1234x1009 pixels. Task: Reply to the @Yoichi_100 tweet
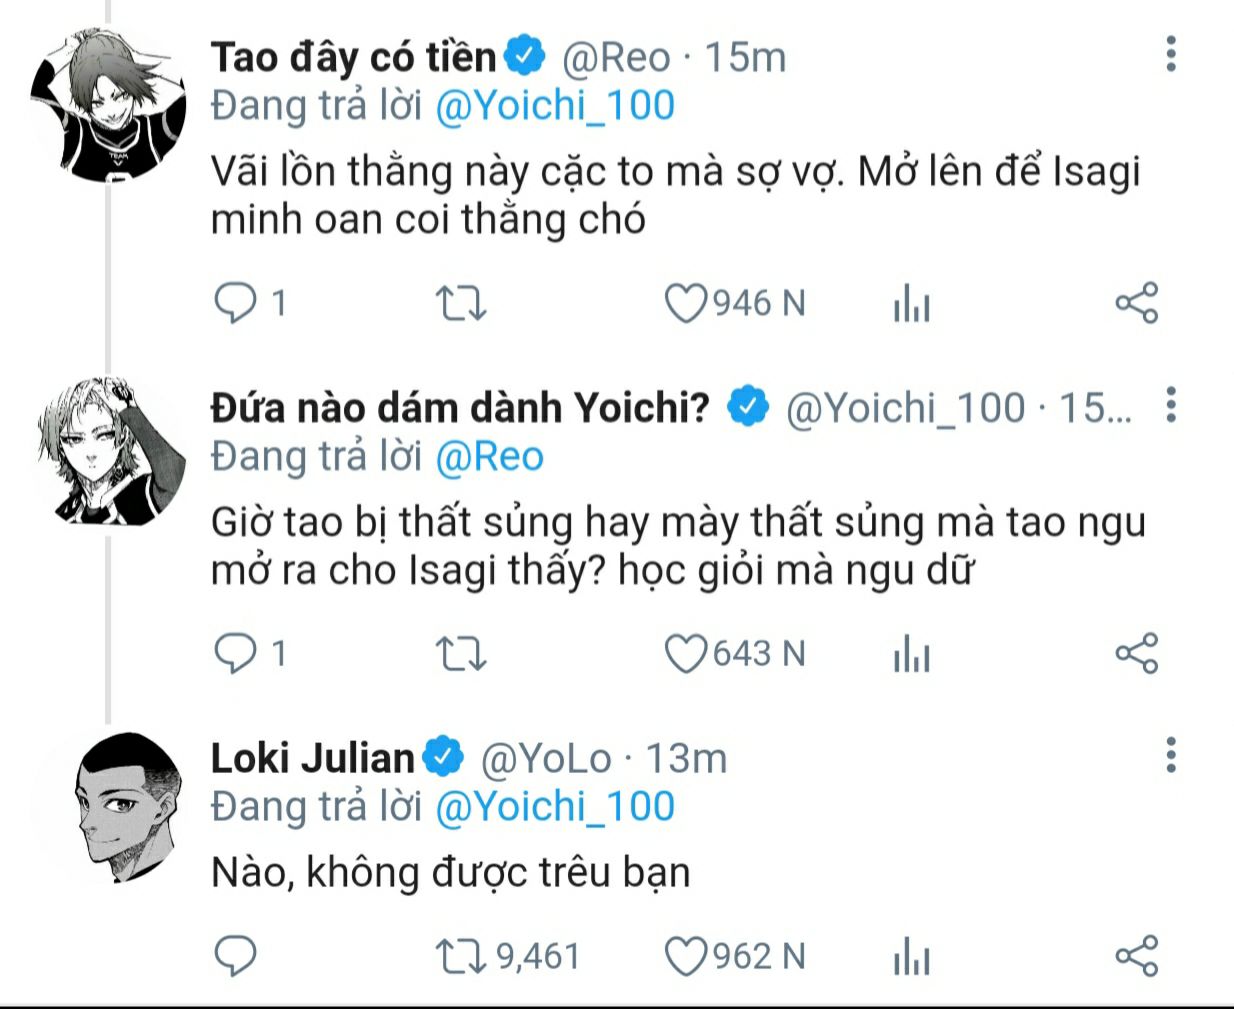pyautogui.click(x=236, y=654)
